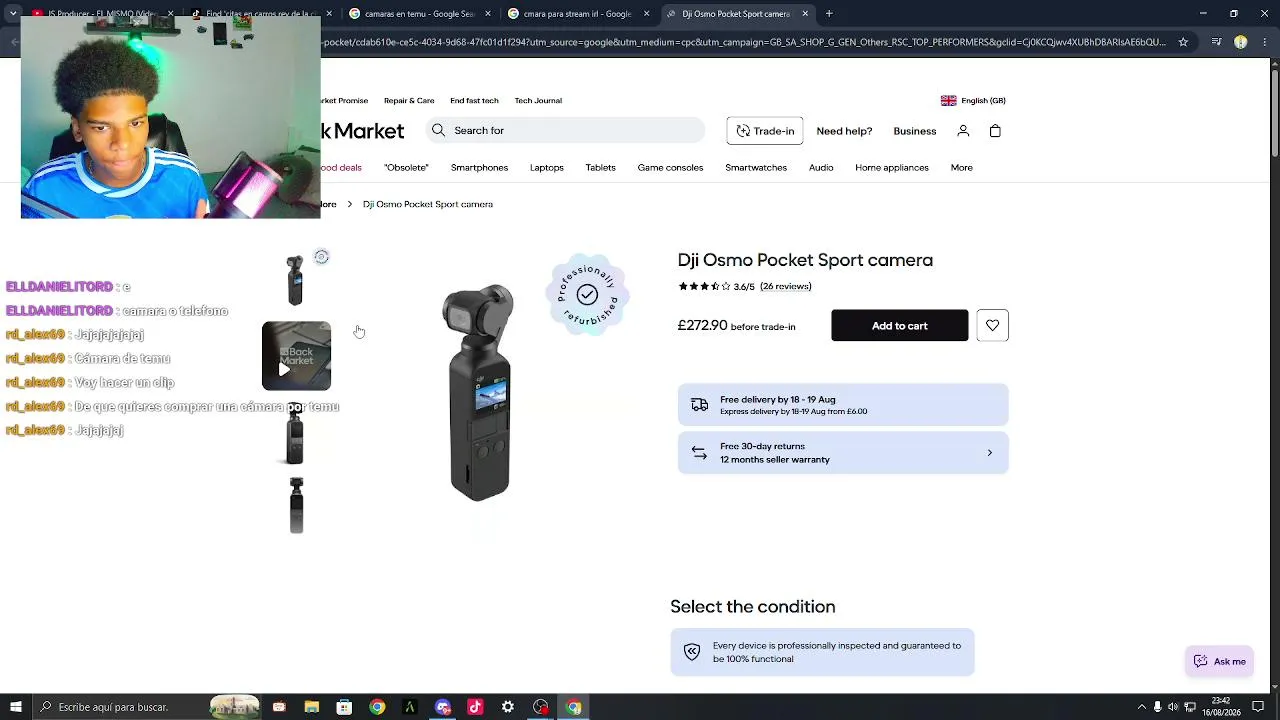
Task: Open Chrome profile avatar
Action: (x=1240, y=42)
